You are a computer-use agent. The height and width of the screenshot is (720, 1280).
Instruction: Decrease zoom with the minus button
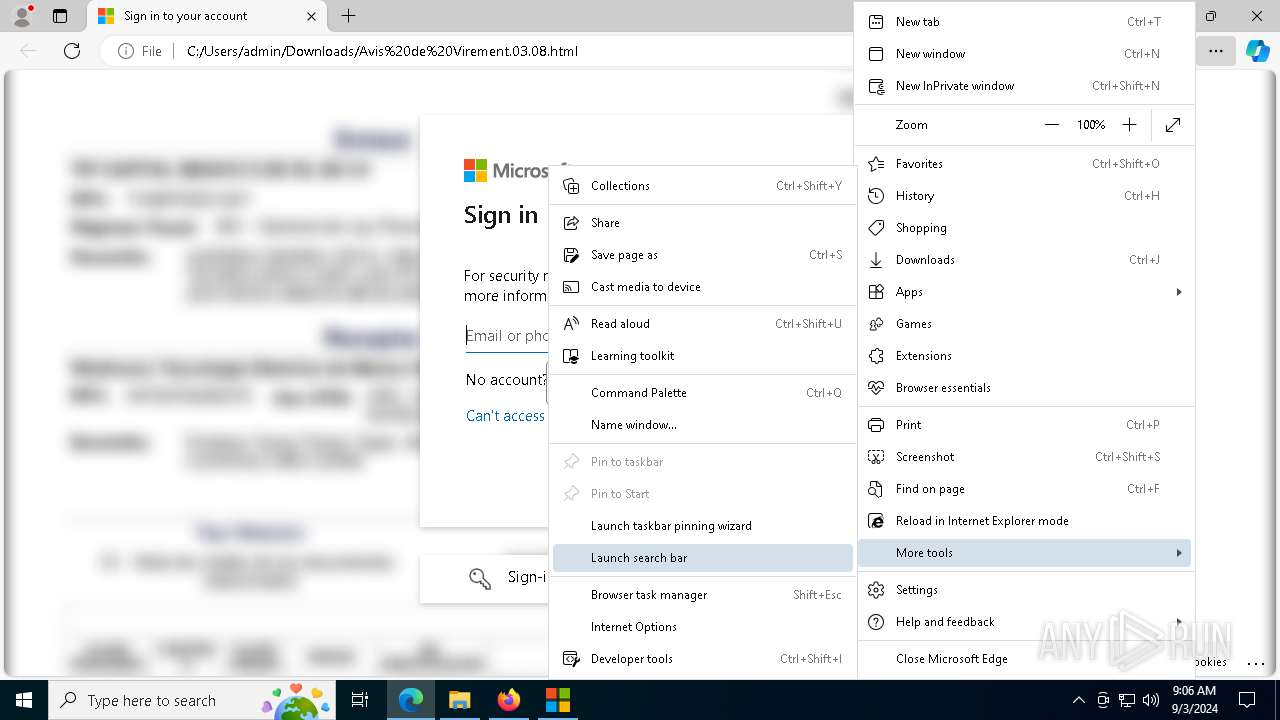pyautogui.click(x=1051, y=125)
